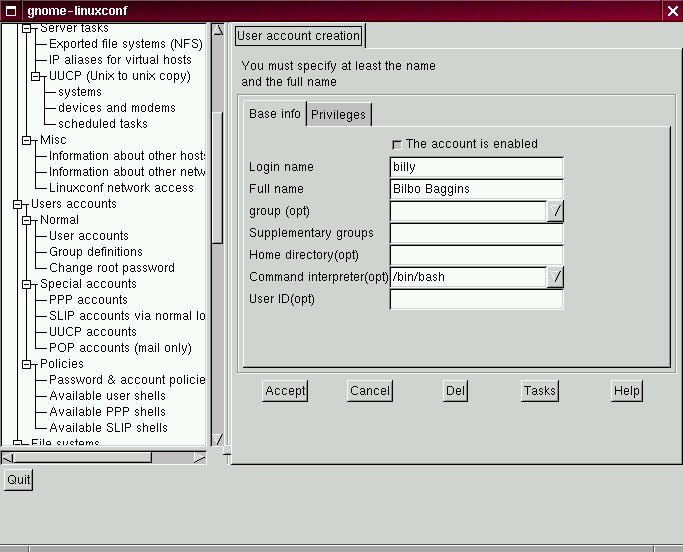683x552 pixels.
Task: Switch to the Privileges tab
Action: 338,115
